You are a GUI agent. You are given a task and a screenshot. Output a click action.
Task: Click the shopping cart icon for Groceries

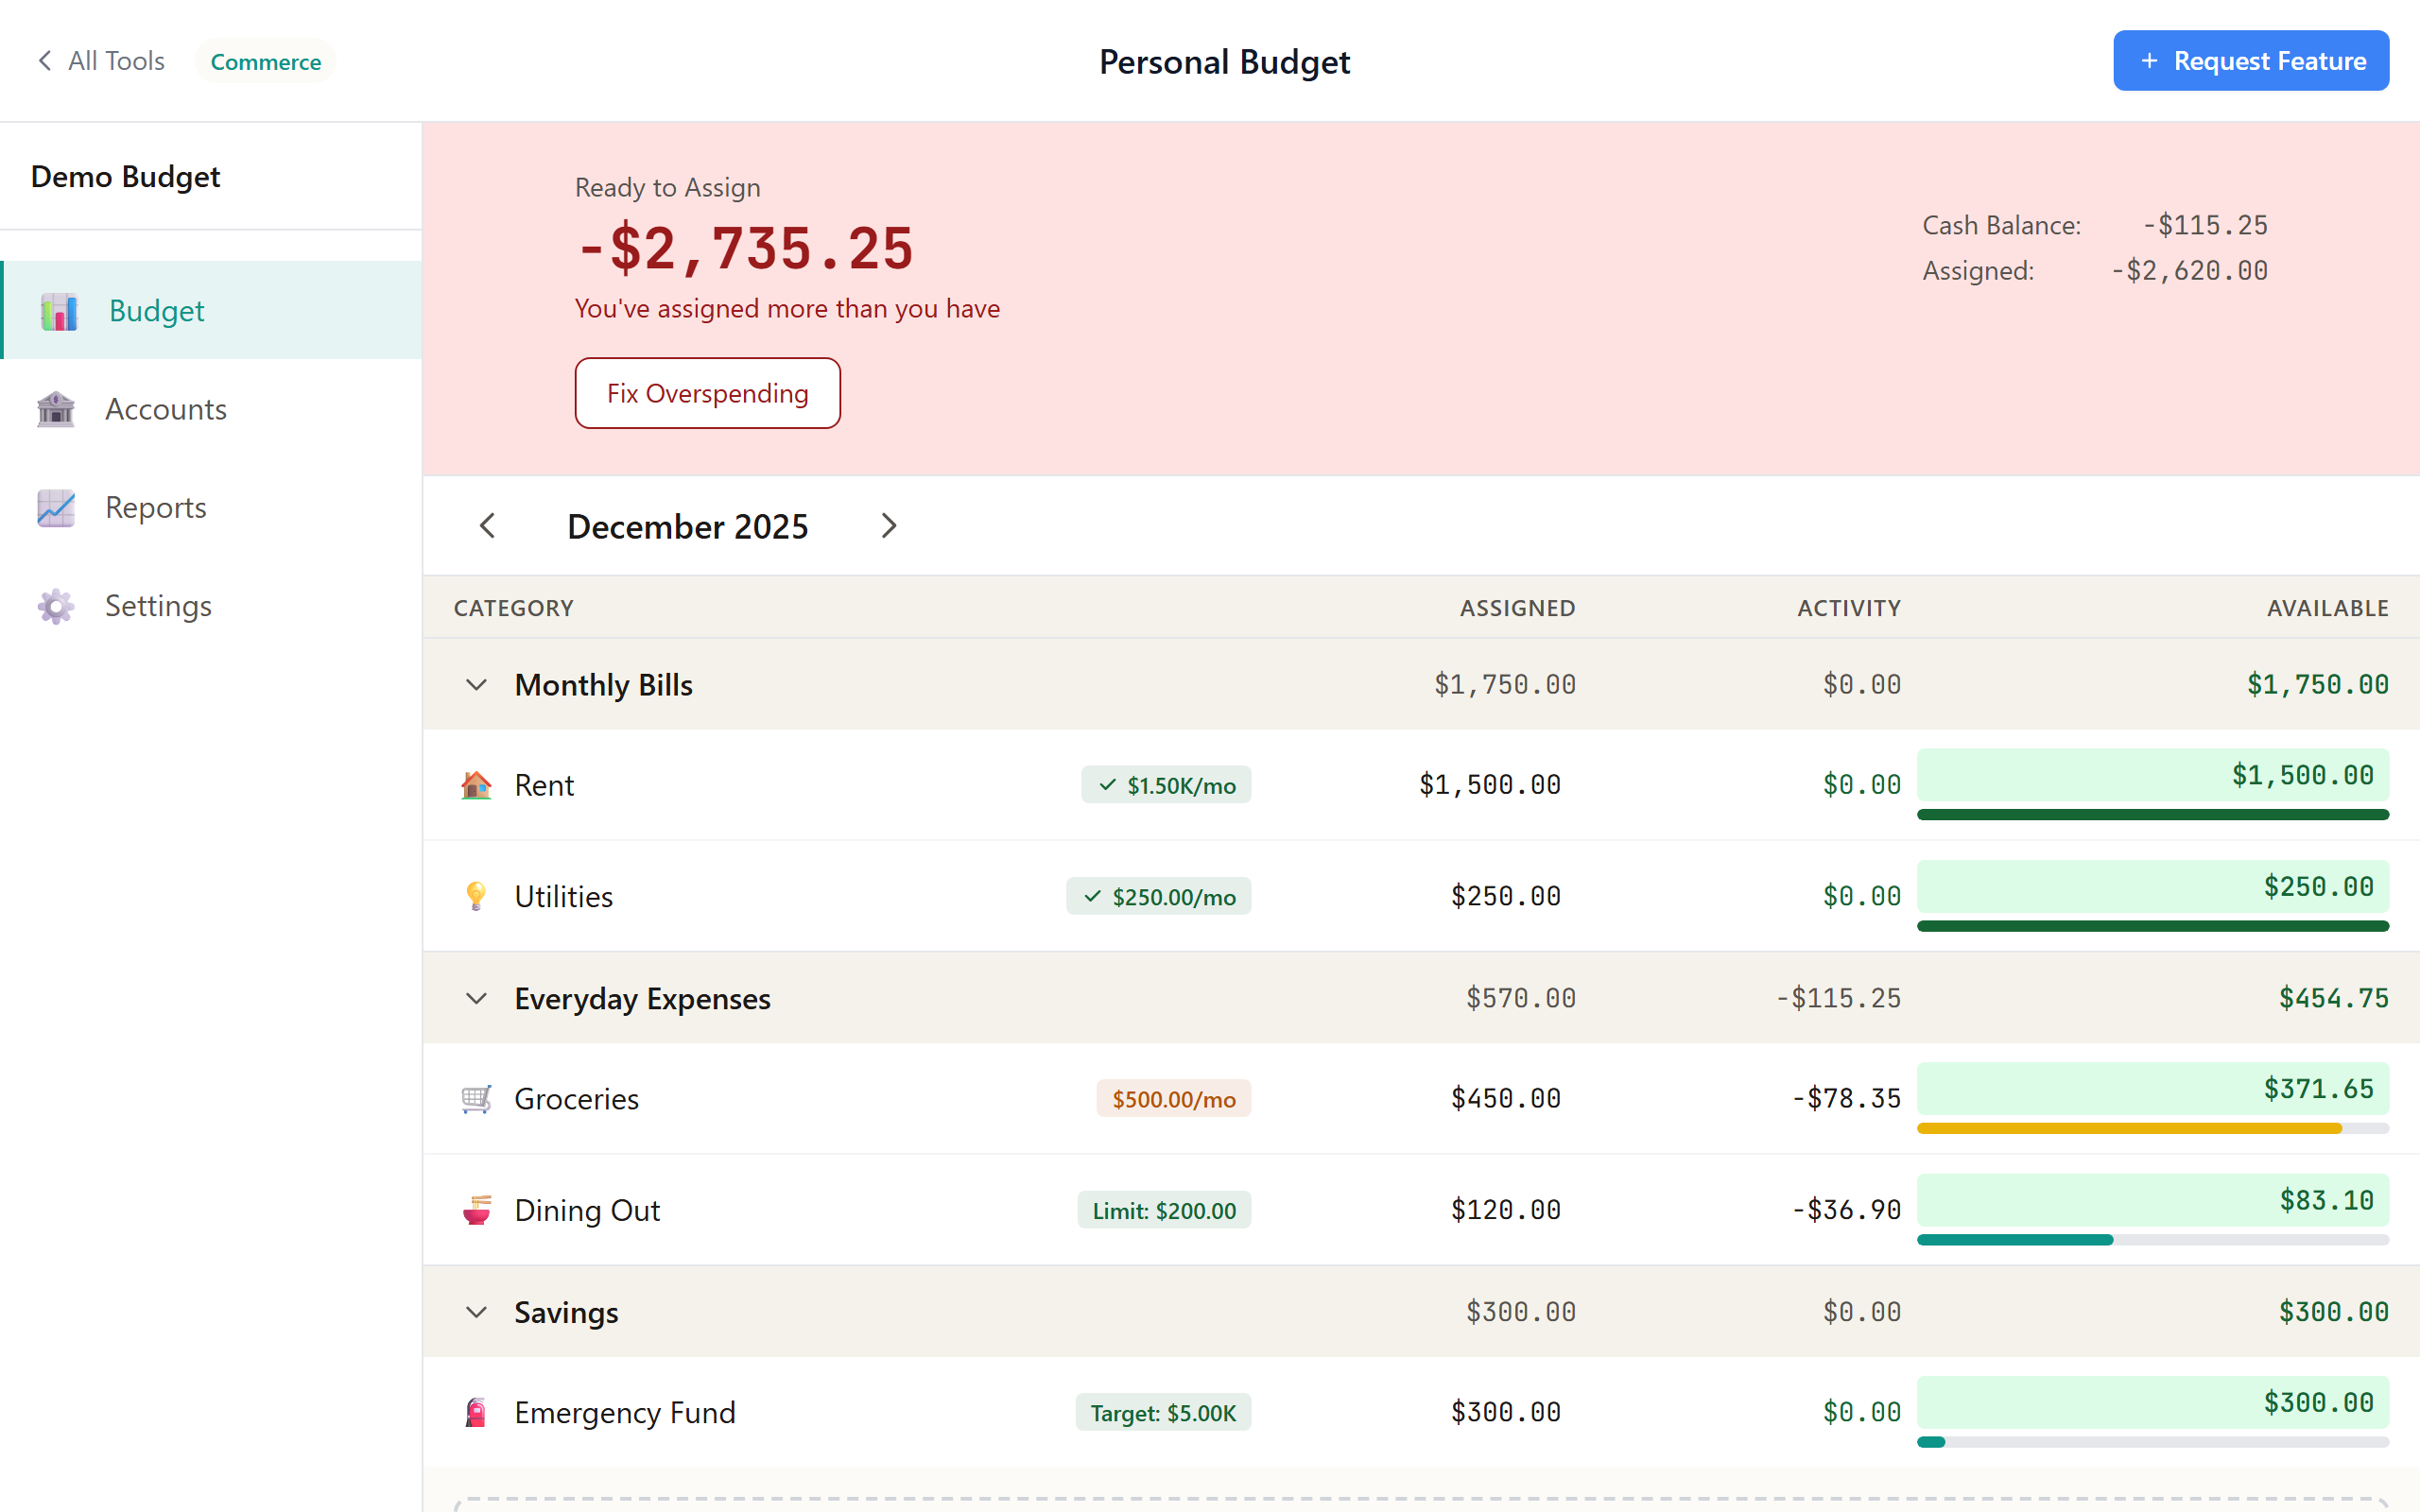point(478,1098)
